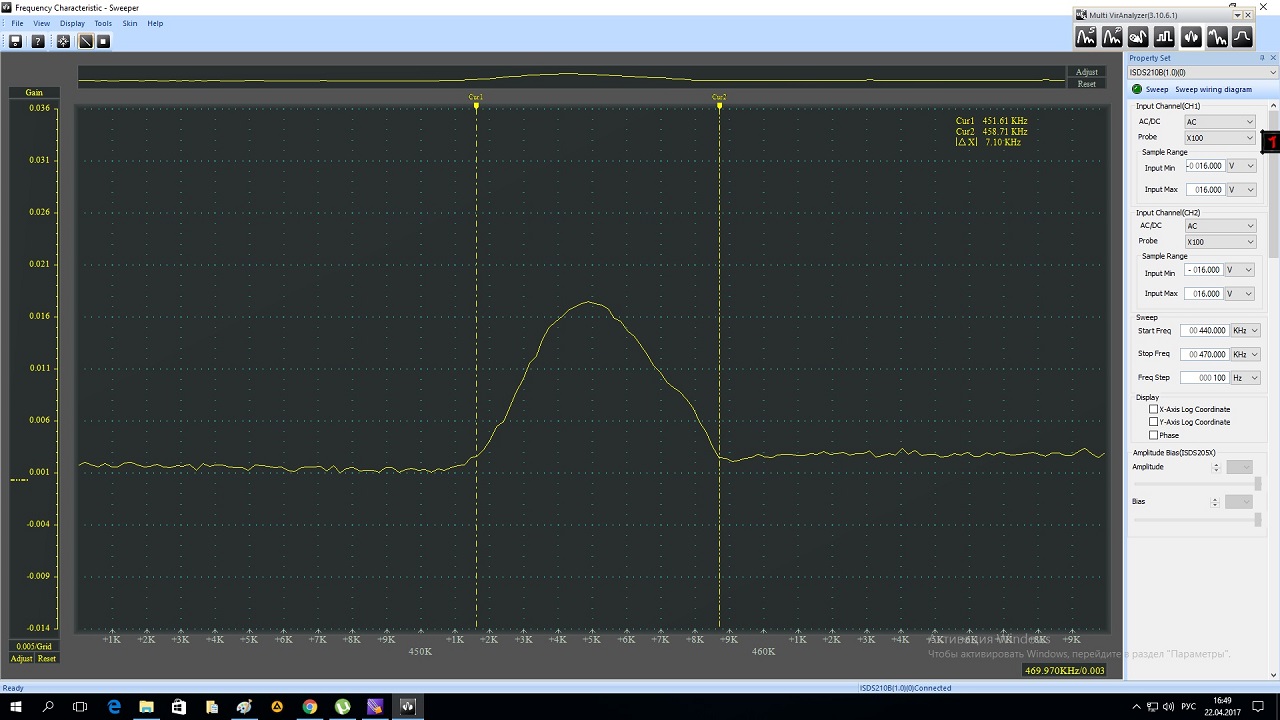Open the bandpass filter curve tool
1280x720 pixels.
tap(1242, 37)
